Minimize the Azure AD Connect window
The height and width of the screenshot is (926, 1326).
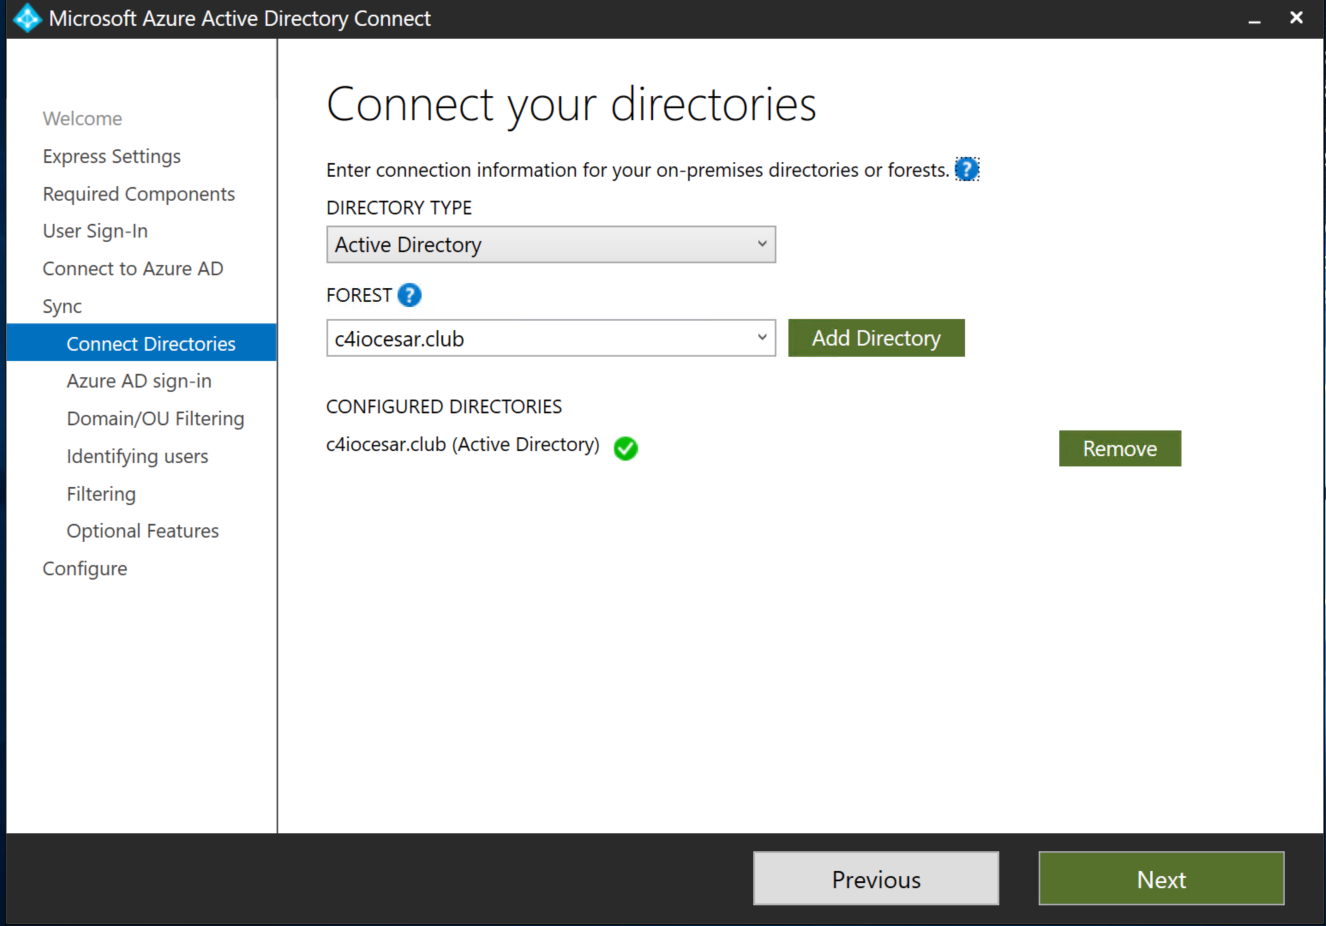1254,19
